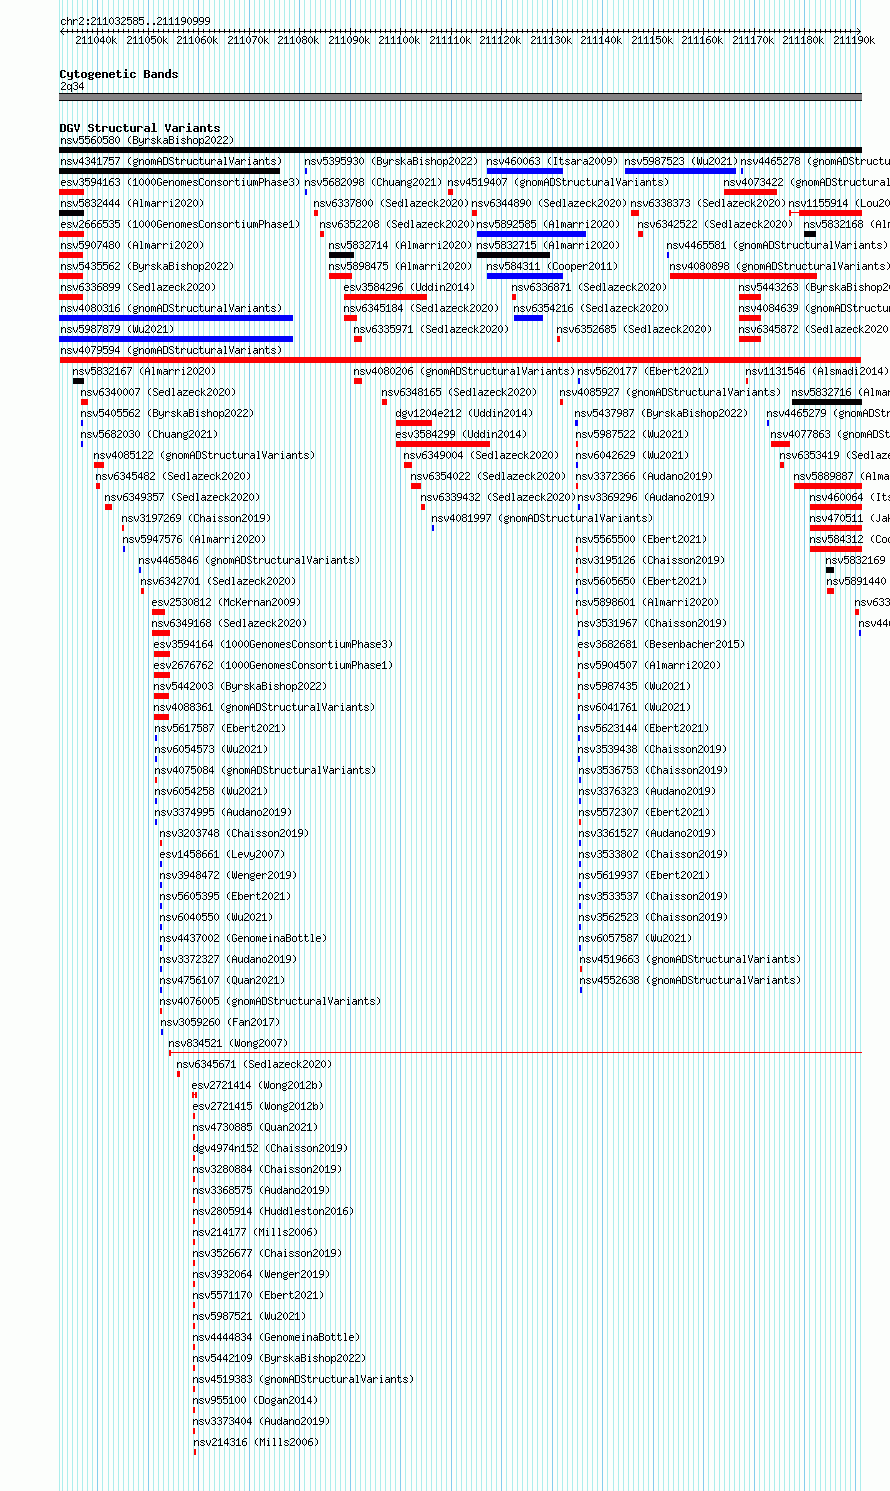The width and height of the screenshot is (890, 1491).
Task: Click the nsv2805914 (Huddleston2016) label
Action: point(273,1212)
